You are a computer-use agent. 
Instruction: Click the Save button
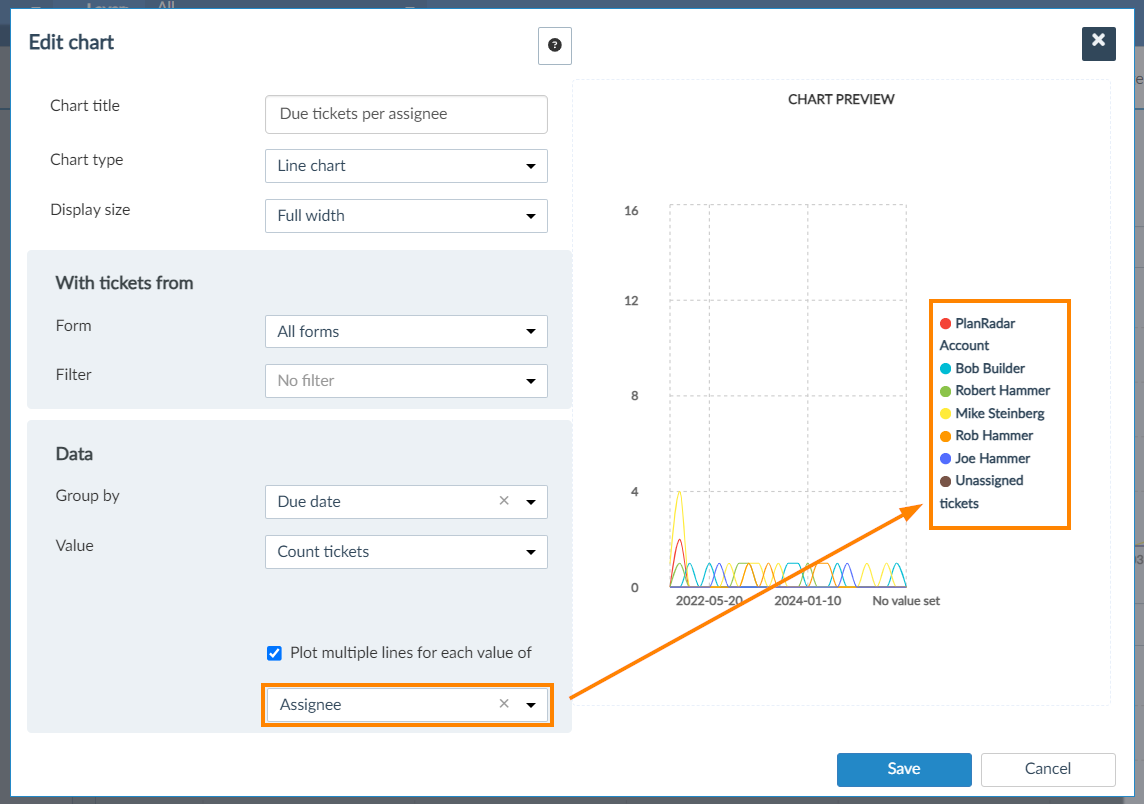coord(903,769)
